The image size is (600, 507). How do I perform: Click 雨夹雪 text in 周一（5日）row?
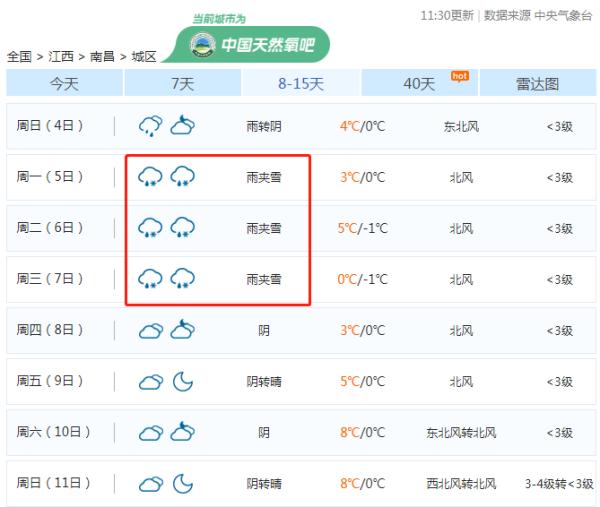[x=264, y=177]
